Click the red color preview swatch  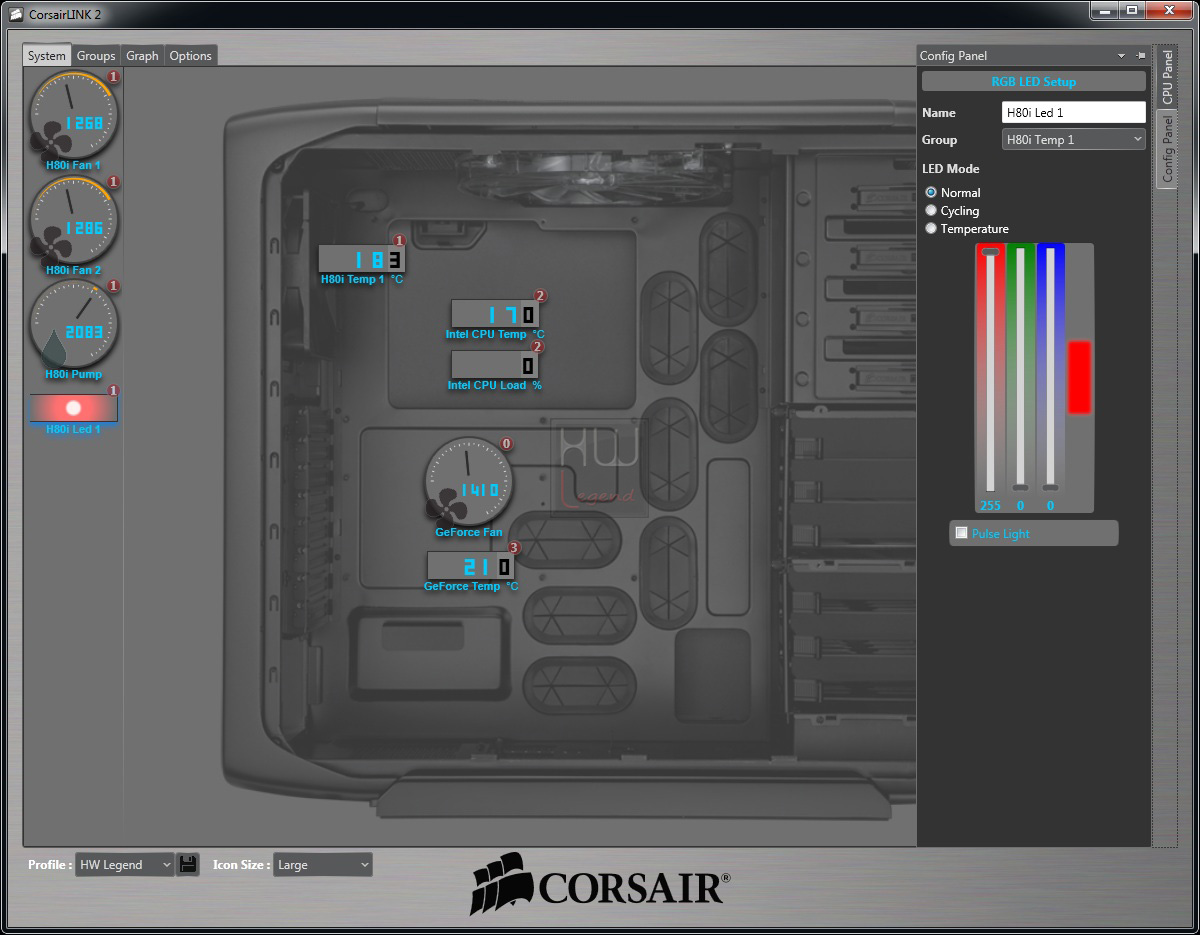1079,377
